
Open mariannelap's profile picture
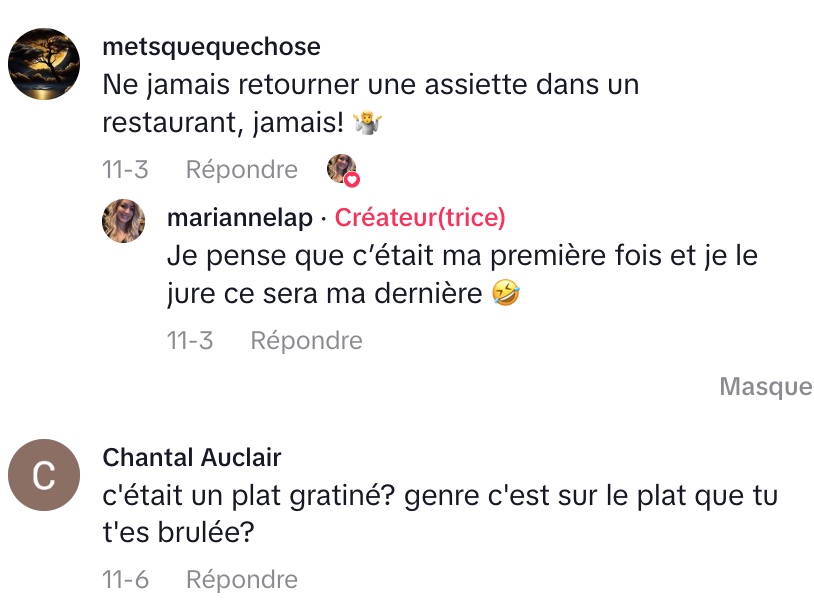click(124, 221)
